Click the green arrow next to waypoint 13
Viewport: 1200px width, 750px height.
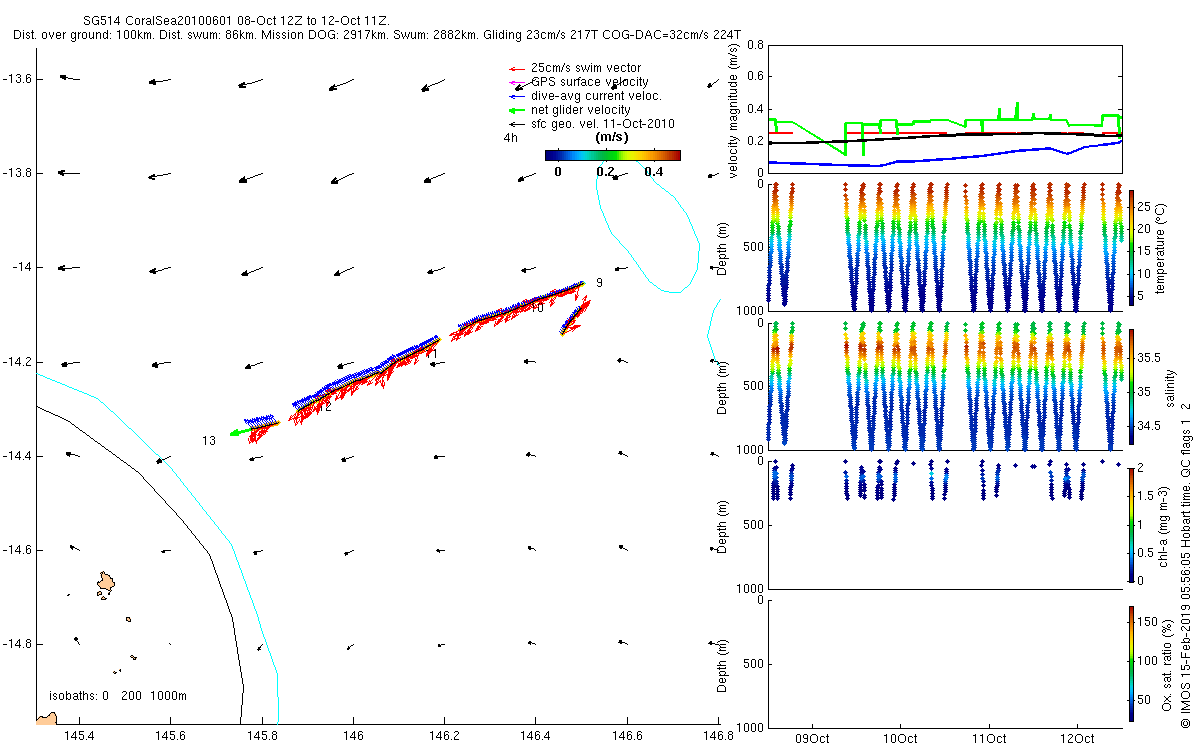239,432
